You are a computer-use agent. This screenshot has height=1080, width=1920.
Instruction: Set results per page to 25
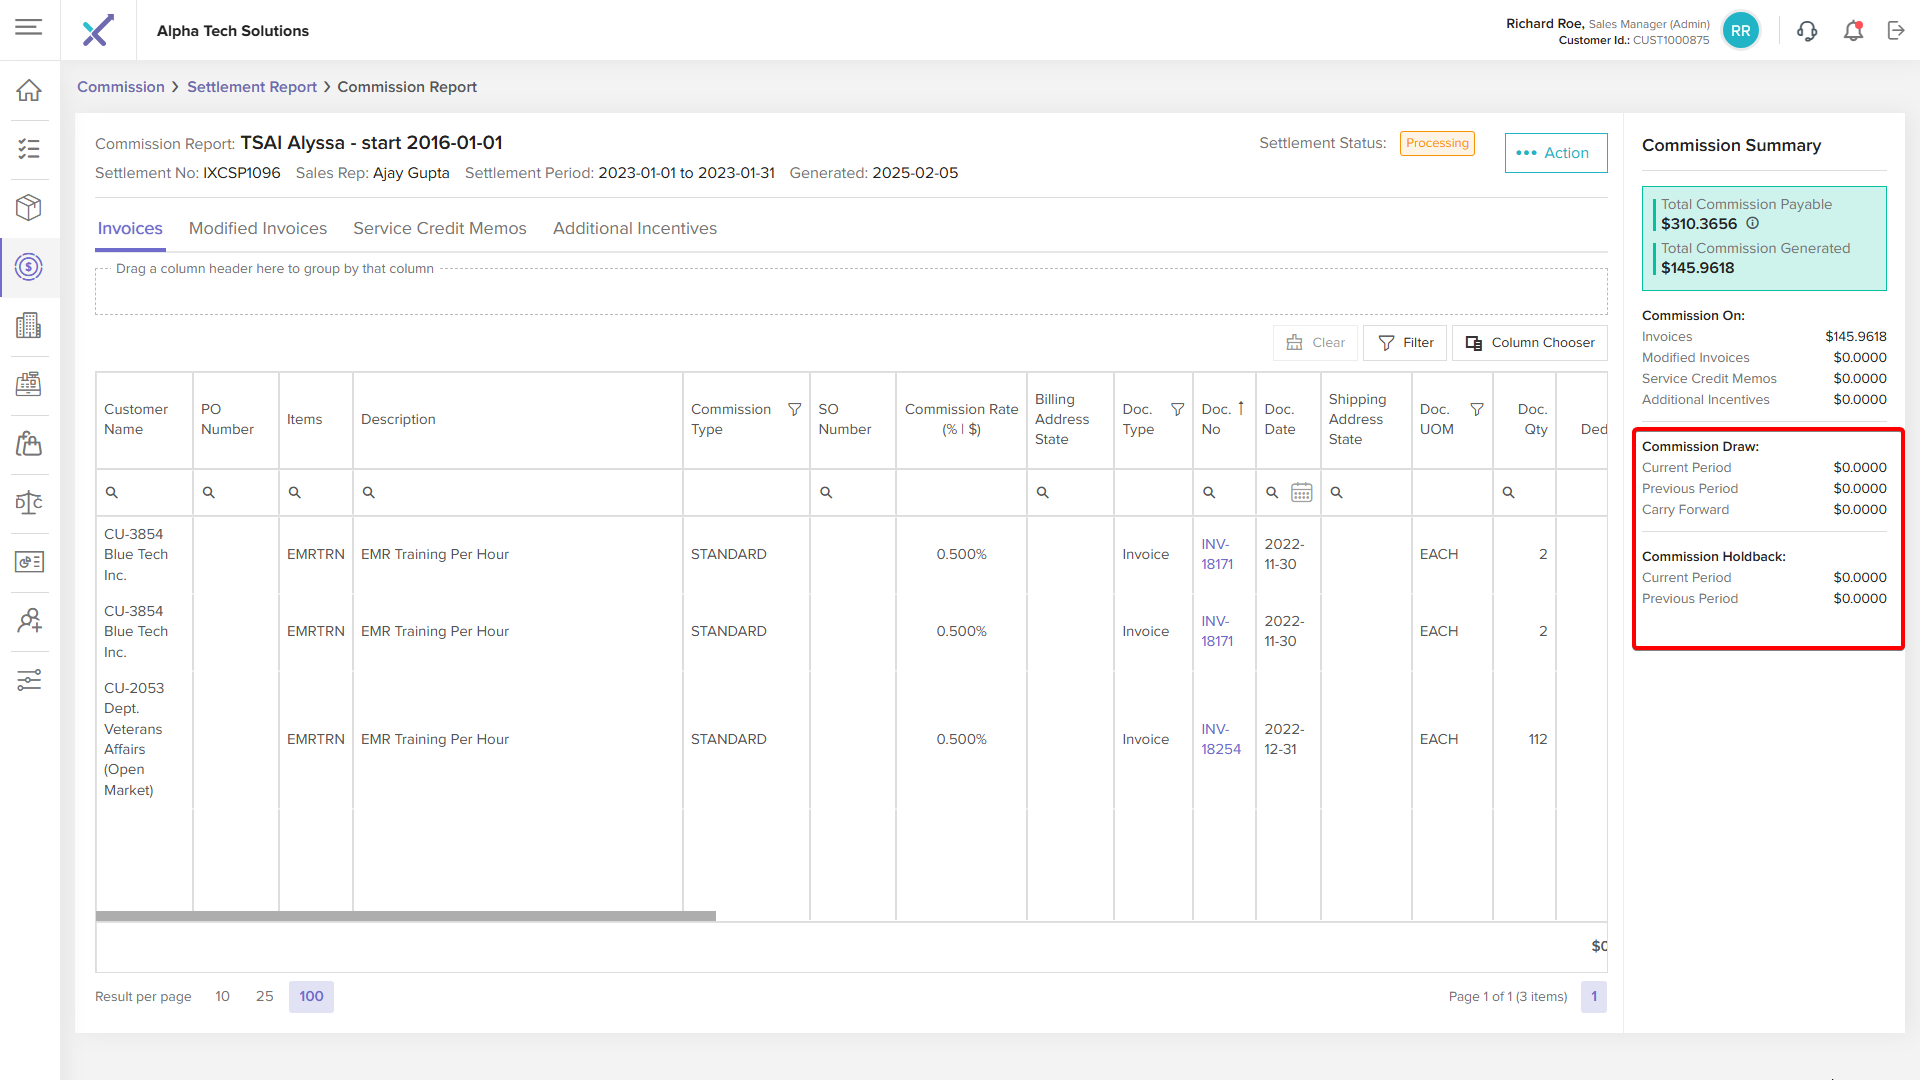(264, 996)
